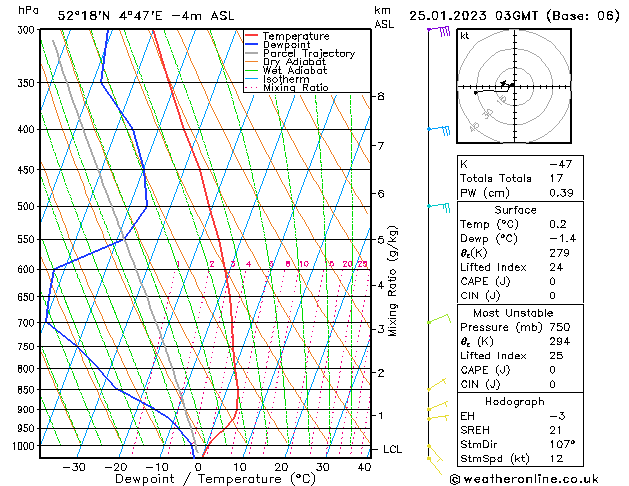The height and width of the screenshot is (486, 629).
Task: Click the 0 temperature axis tick label
Action: [x=198, y=467]
